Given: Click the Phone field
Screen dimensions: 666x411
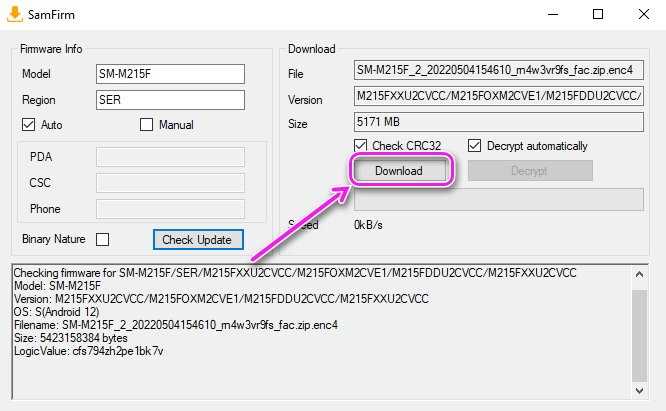Looking at the screenshot, I should point(170,209).
